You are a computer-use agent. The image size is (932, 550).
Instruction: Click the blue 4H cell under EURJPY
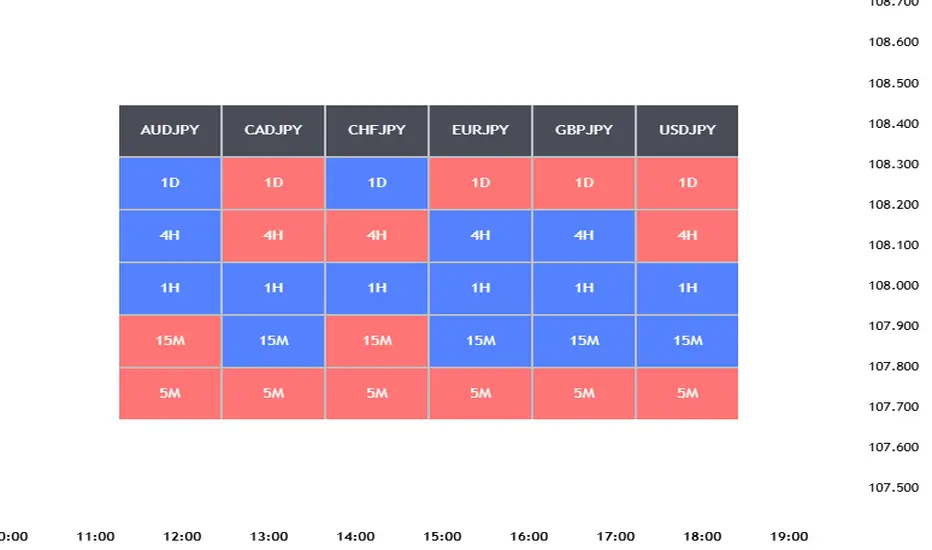click(x=480, y=236)
